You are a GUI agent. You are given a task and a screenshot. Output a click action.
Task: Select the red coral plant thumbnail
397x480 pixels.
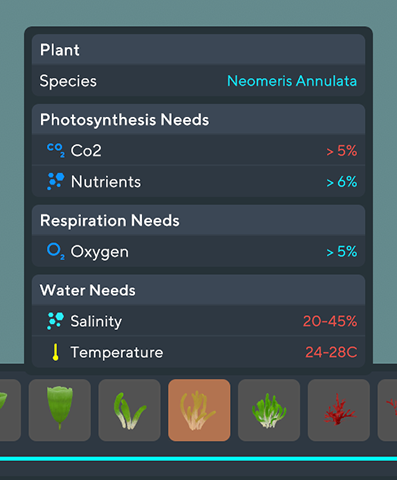339,410
